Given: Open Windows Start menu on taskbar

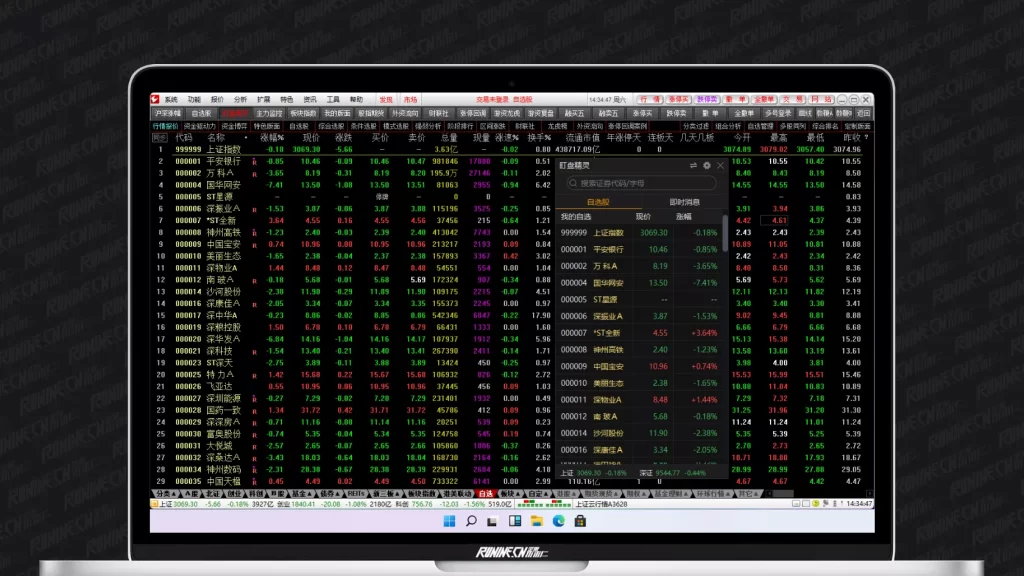Looking at the screenshot, I should (x=448, y=521).
